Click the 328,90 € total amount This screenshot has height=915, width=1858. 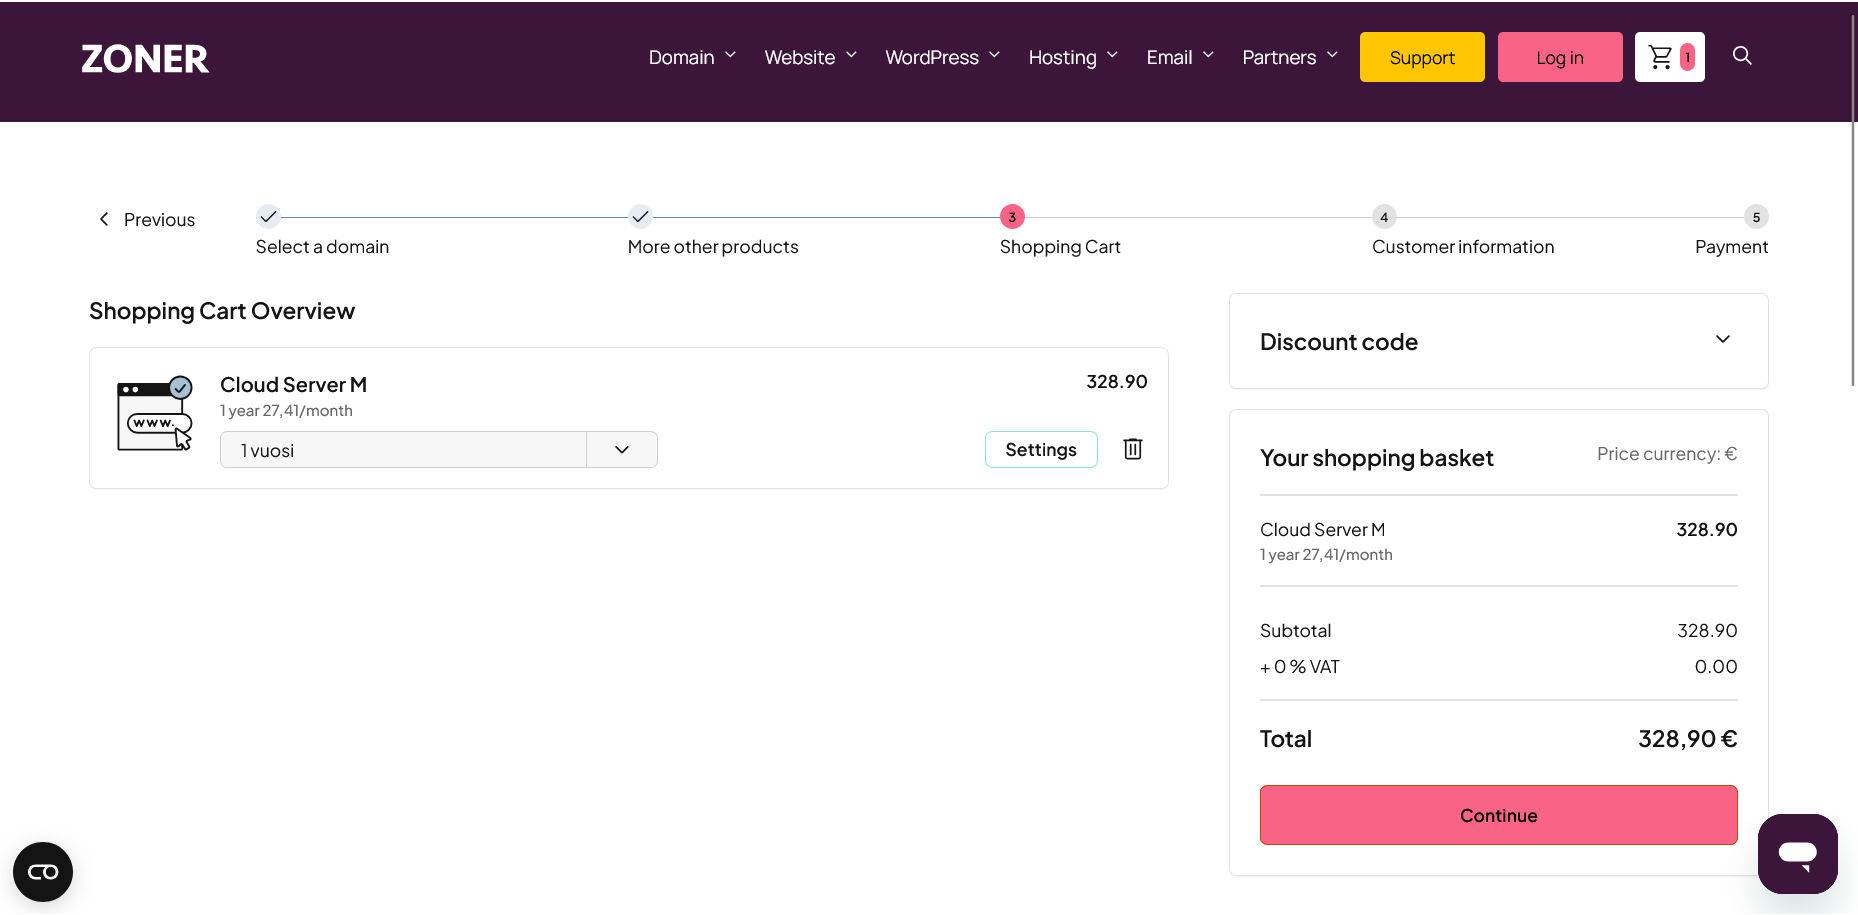[x=1687, y=739]
